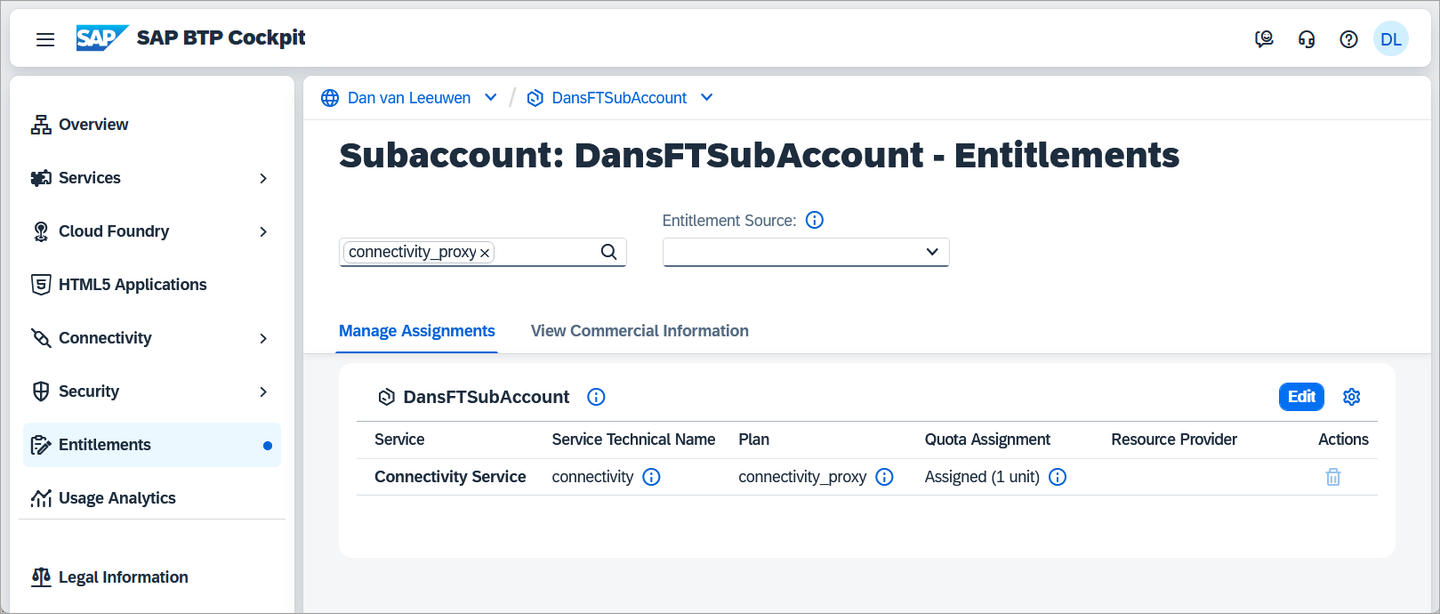The image size is (1440, 614).
Task: Switch to View Commercial Information tab
Action: (x=640, y=331)
